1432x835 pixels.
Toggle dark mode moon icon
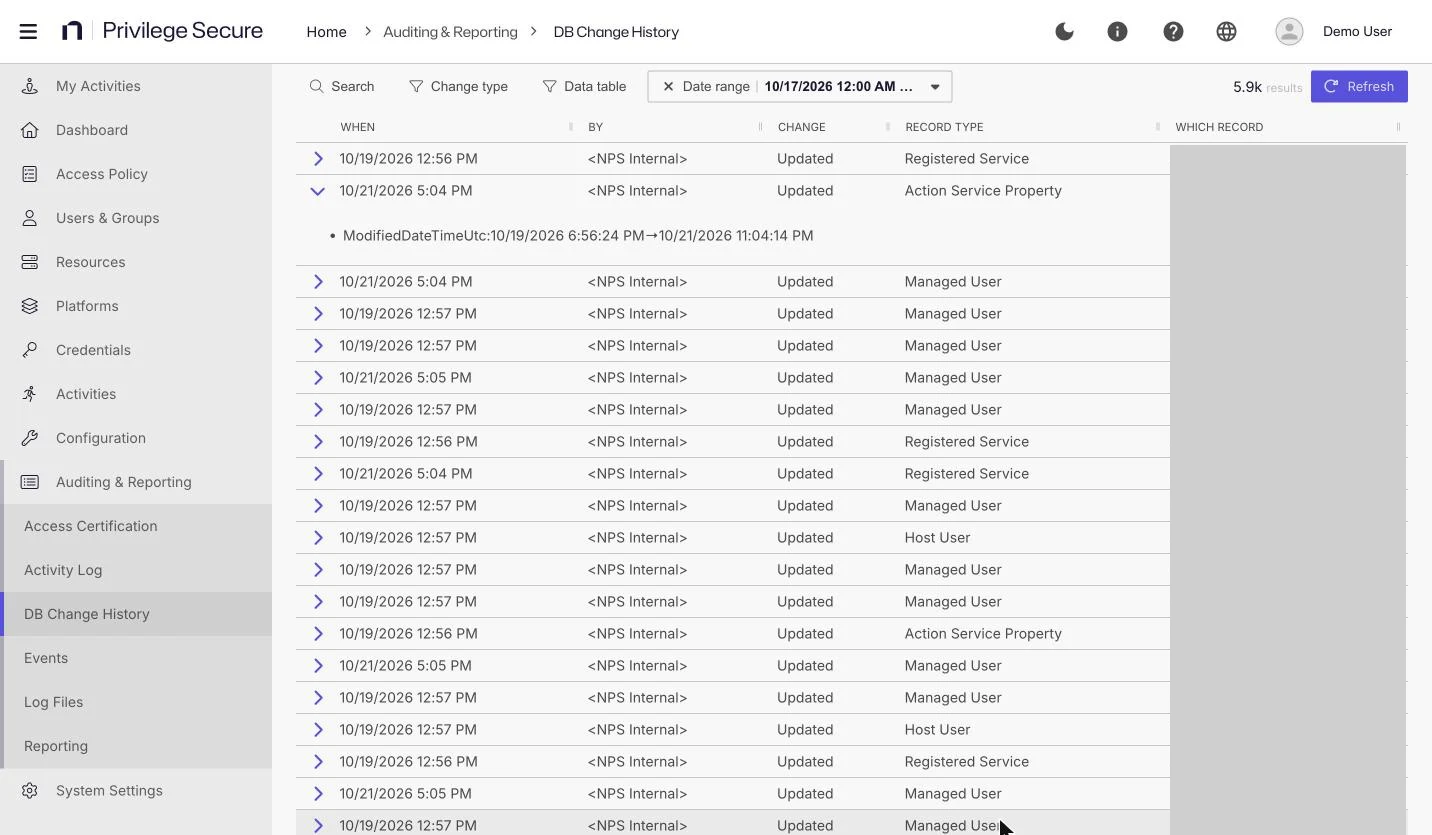1064,31
